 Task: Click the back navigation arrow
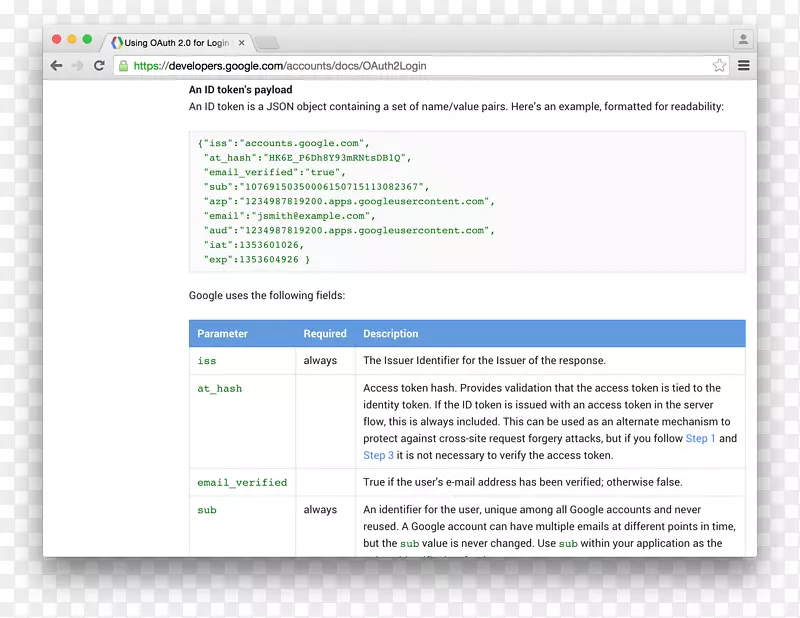tap(56, 65)
